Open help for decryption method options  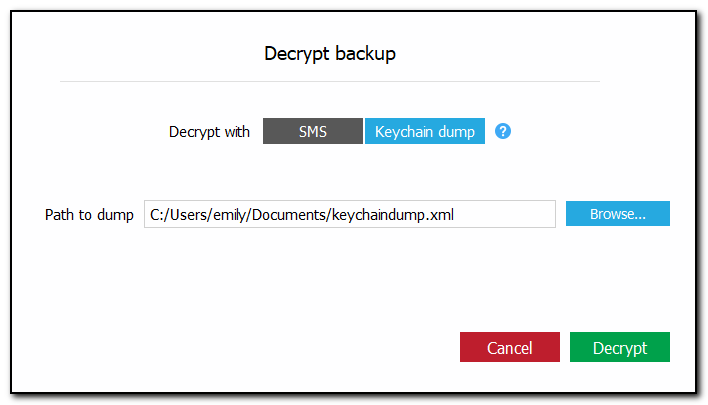click(x=503, y=131)
